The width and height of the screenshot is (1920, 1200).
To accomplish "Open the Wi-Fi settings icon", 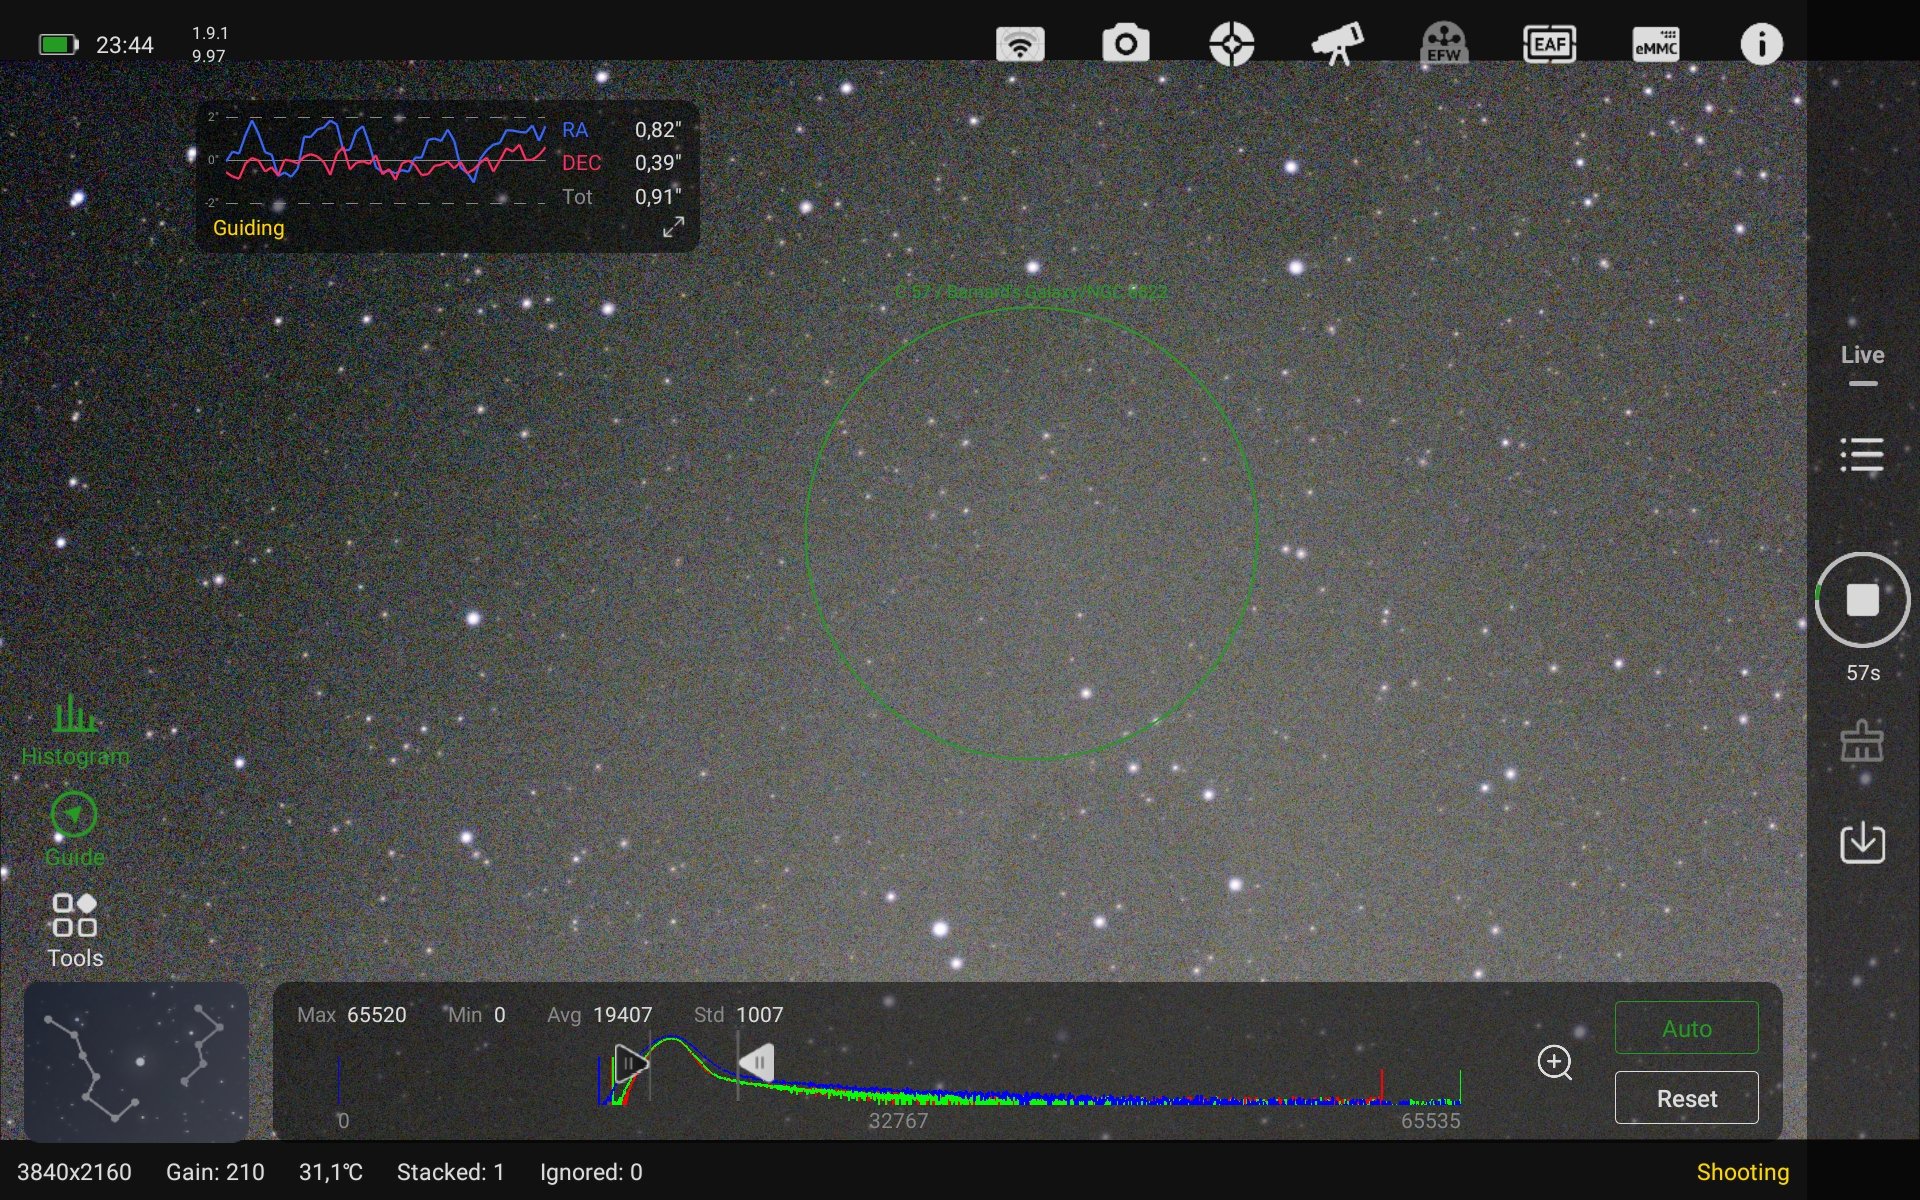I will click(x=1020, y=45).
